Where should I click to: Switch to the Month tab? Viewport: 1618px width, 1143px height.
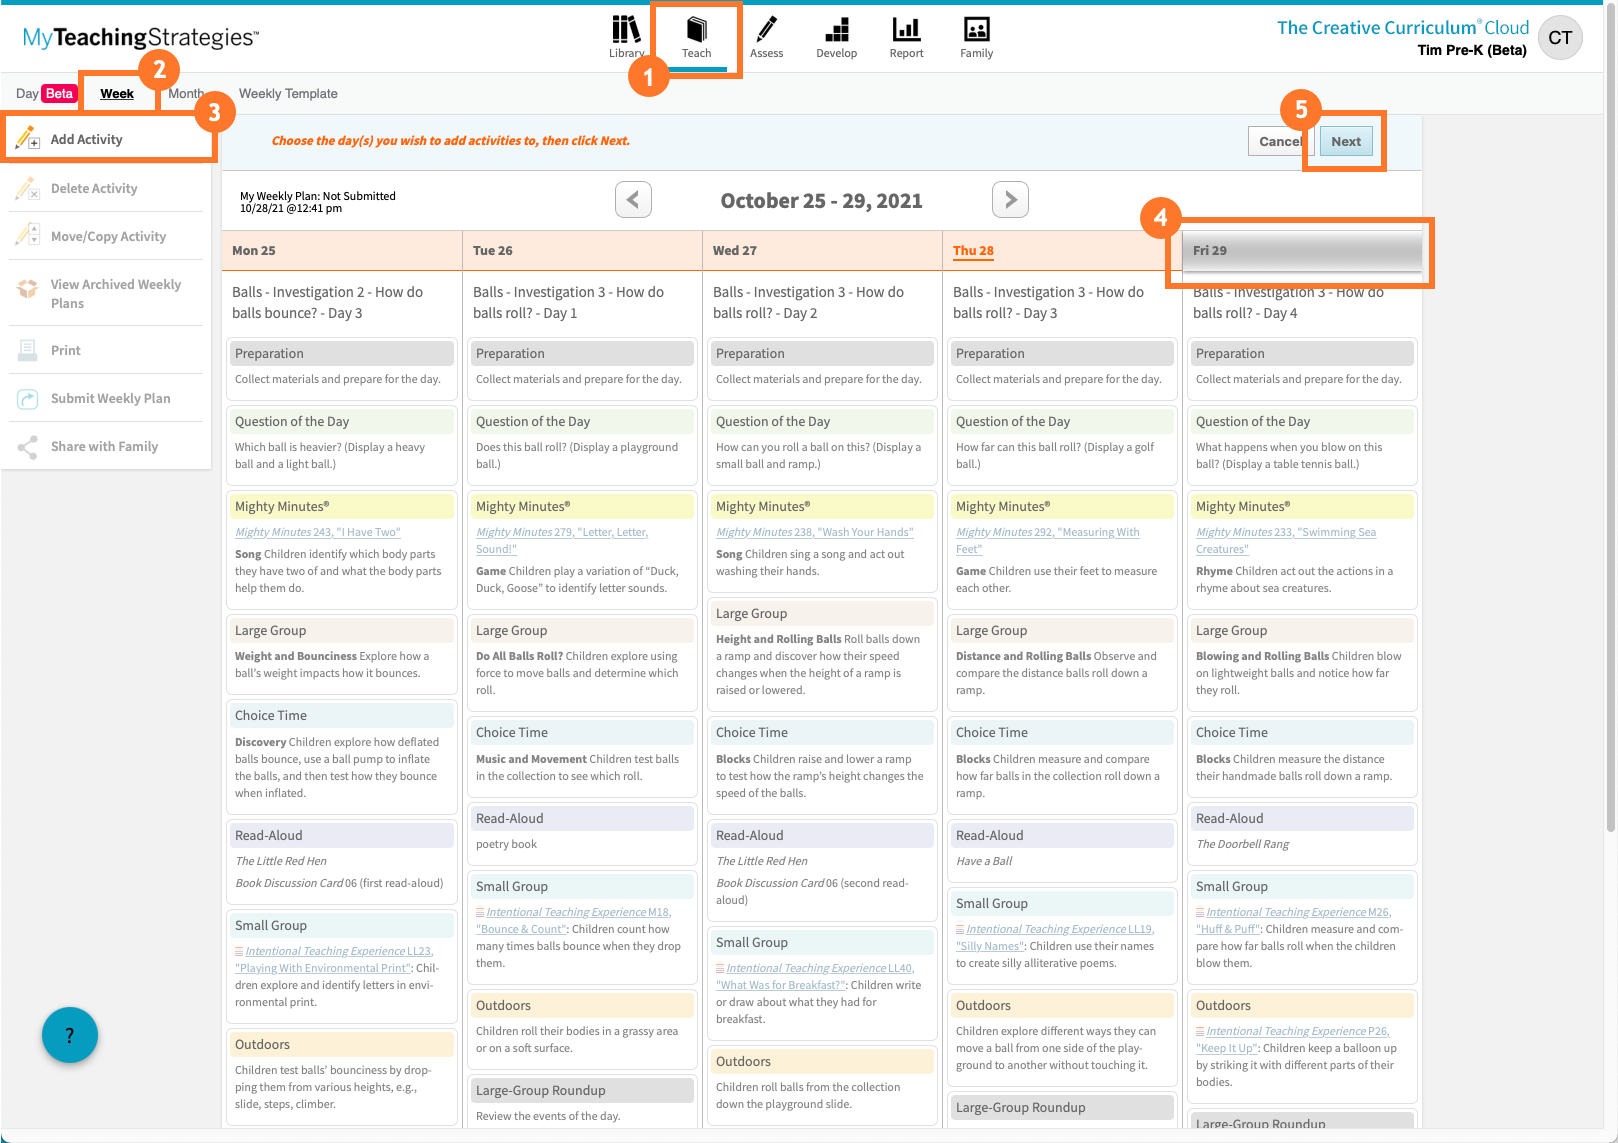186,93
